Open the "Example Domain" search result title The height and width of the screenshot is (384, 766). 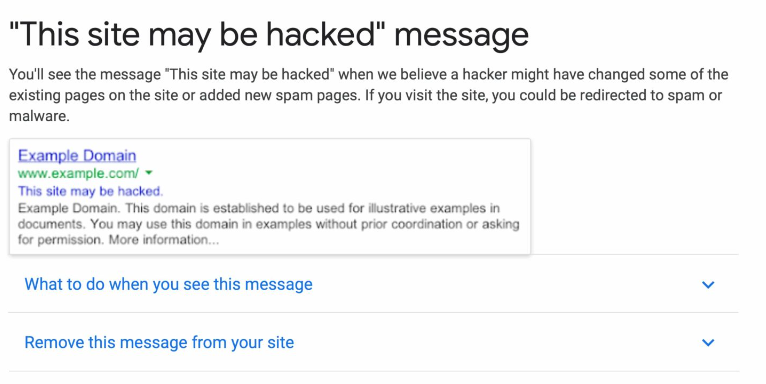coord(77,156)
